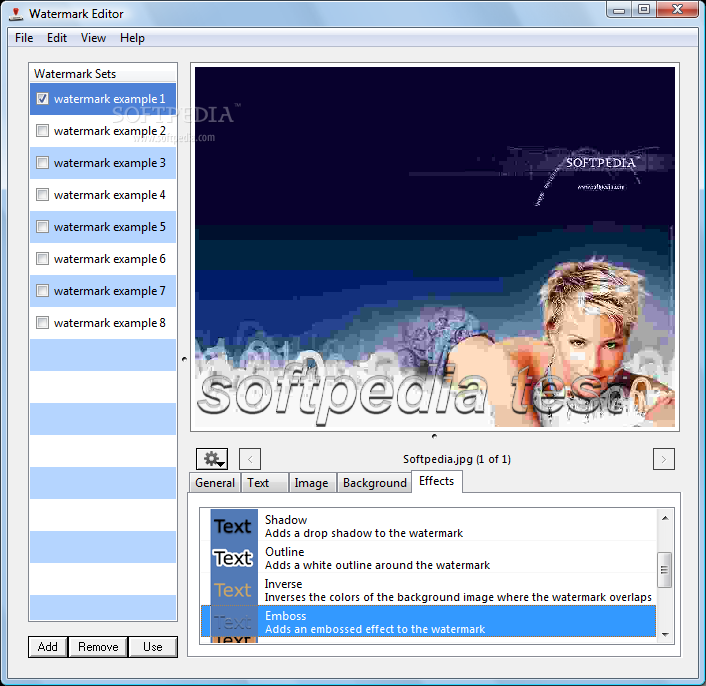This screenshot has width=706, height=686.
Task: Click the watermarked image preview
Action: [435, 247]
